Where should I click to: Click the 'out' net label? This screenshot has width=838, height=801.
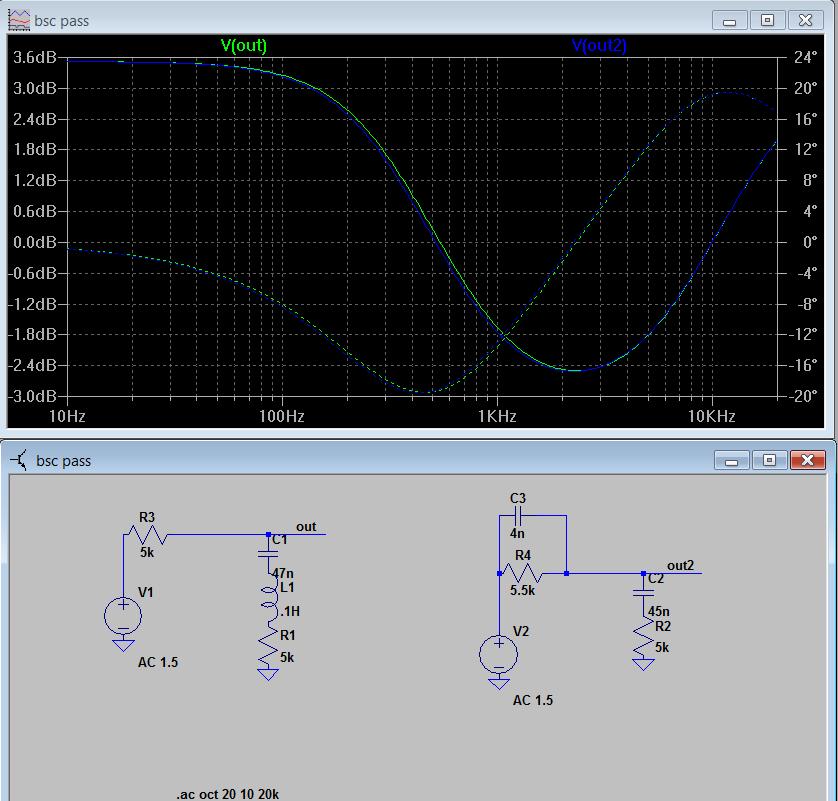pyautogui.click(x=306, y=527)
